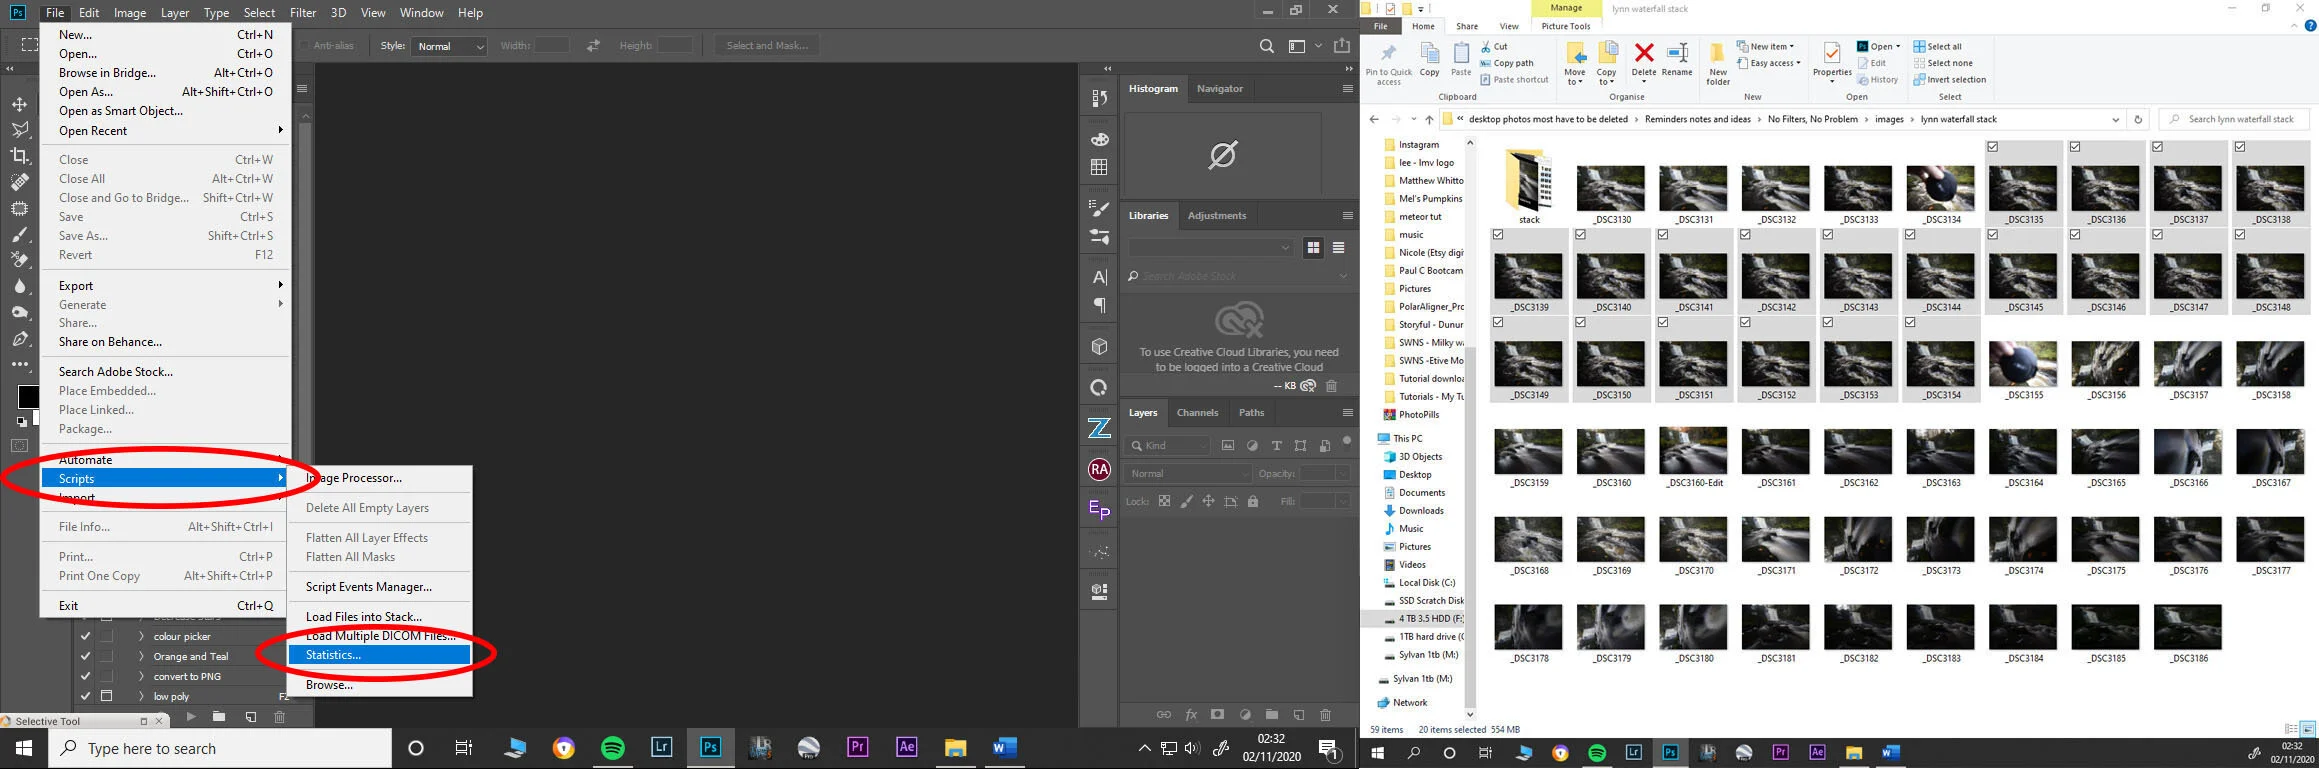Untick the checkbox on _DSC3135 thumbnail
The image size is (2319, 769).
[1993, 147]
